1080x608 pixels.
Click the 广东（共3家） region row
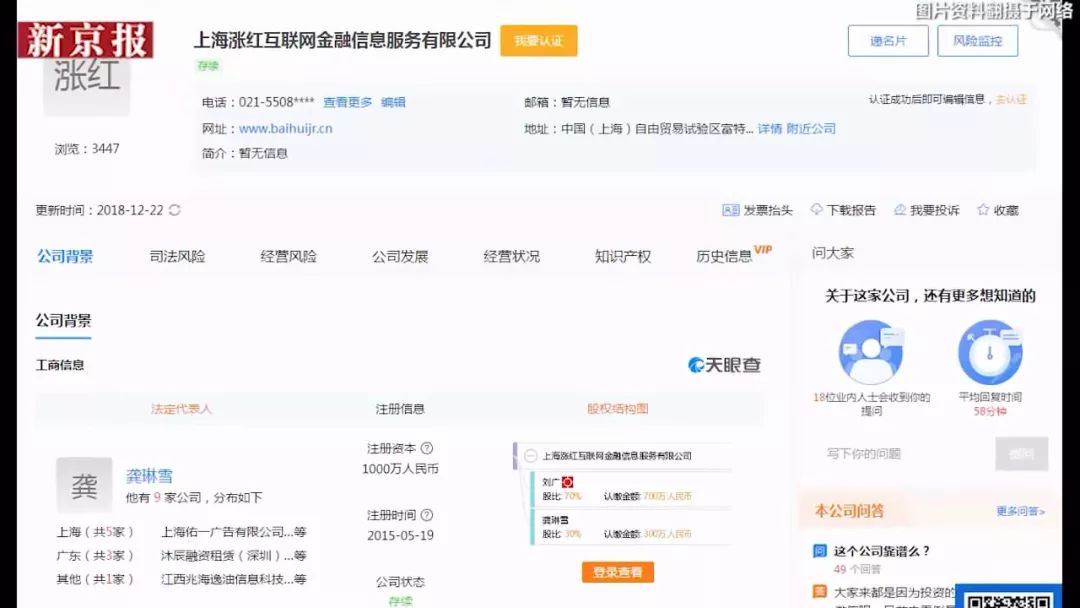click(x=95, y=556)
